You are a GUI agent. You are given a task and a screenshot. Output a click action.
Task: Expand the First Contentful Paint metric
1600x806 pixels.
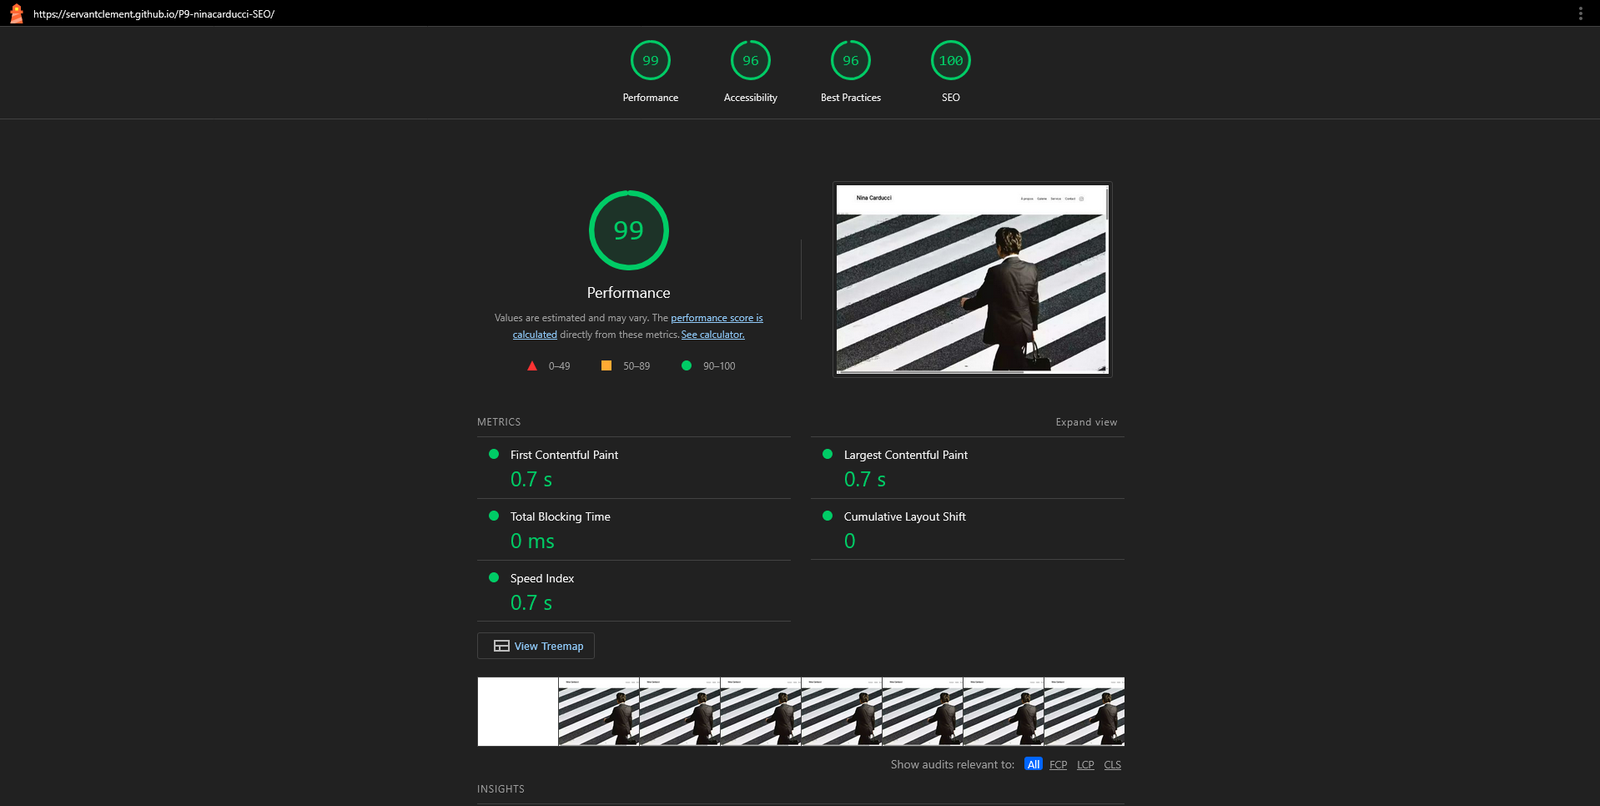(564, 455)
